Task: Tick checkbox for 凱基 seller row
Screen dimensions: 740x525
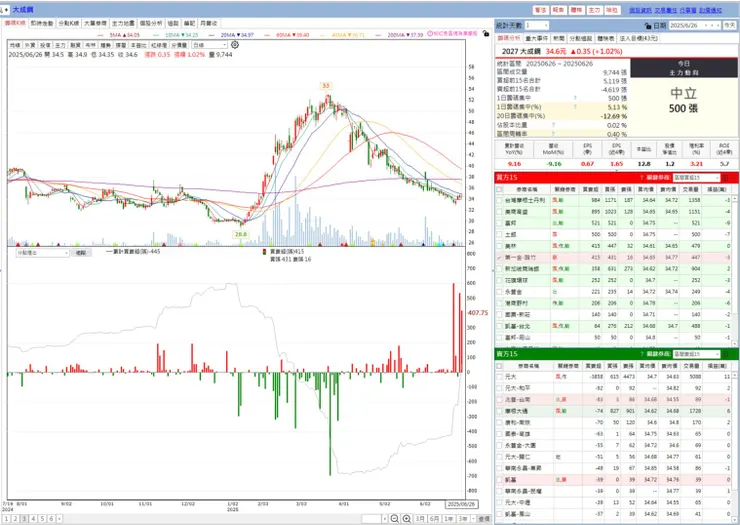Action: click(x=499, y=480)
